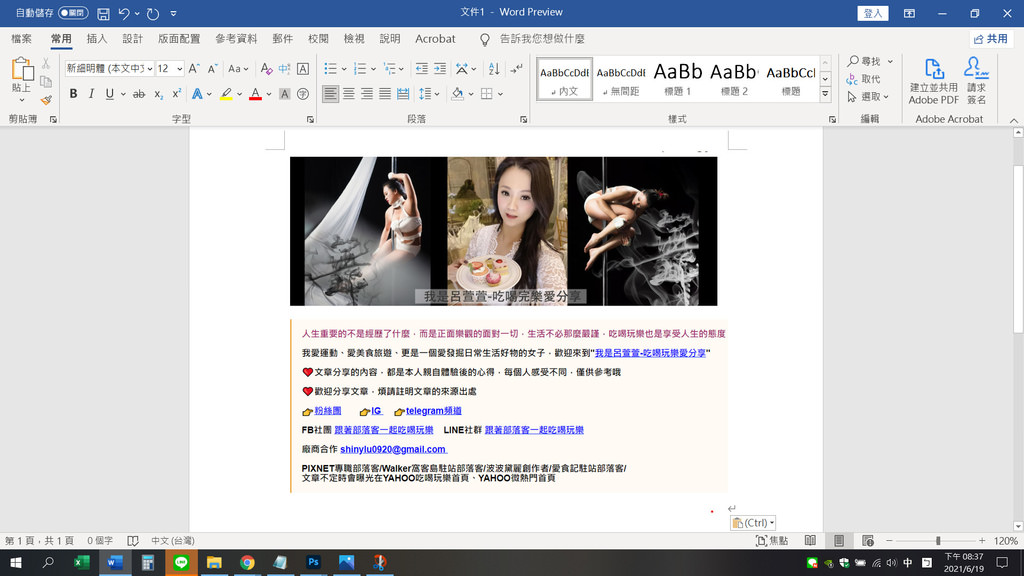Image resolution: width=1024 pixels, height=576 pixels.
Task: Click the 取代 replace button
Action: [x=864, y=79]
